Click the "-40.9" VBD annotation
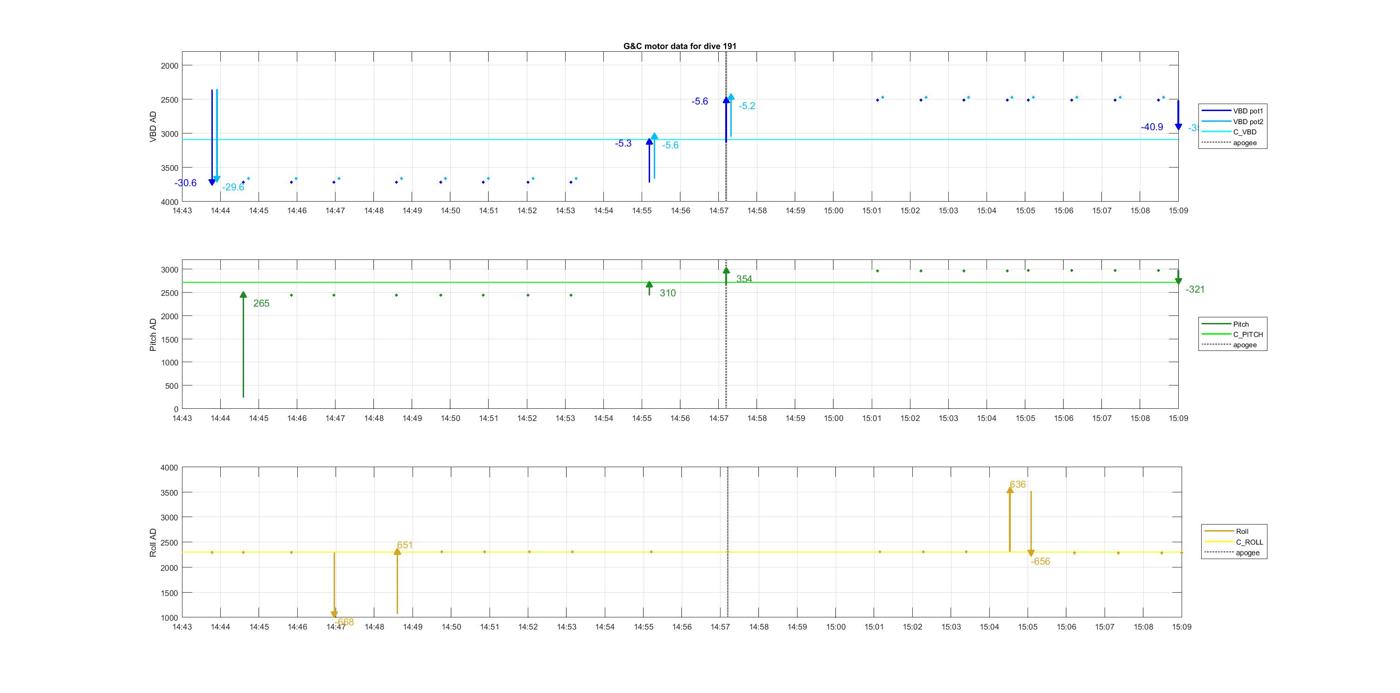Viewport: 1400px width, 693px height. tap(1152, 127)
